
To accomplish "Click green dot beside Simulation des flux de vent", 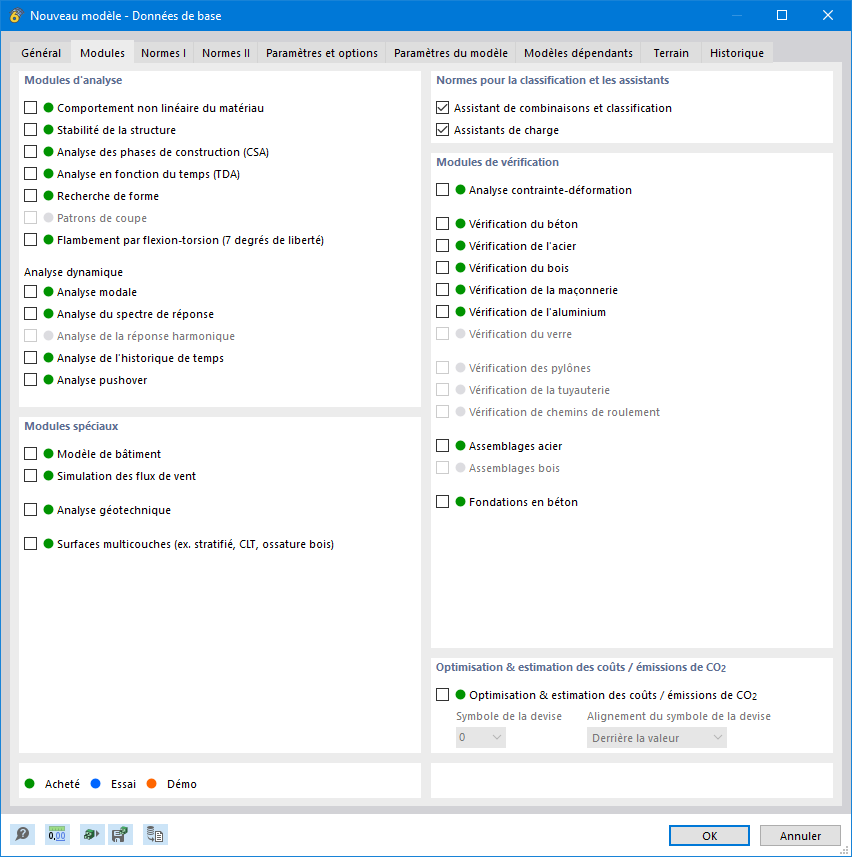I will (x=48, y=476).
